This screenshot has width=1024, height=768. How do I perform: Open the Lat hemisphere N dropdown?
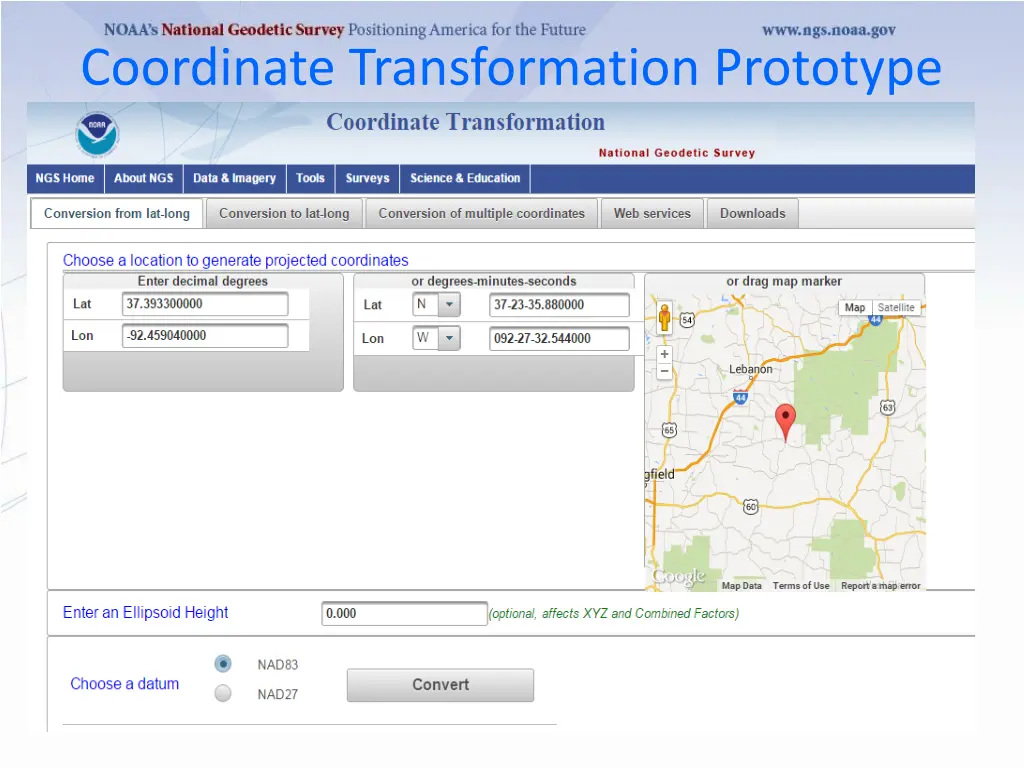point(436,304)
